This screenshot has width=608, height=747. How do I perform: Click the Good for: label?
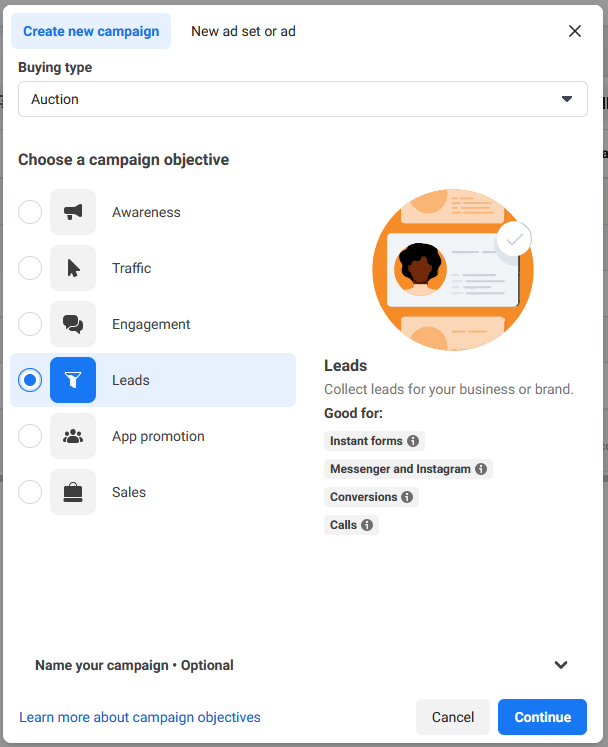pyautogui.click(x=354, y=413)
